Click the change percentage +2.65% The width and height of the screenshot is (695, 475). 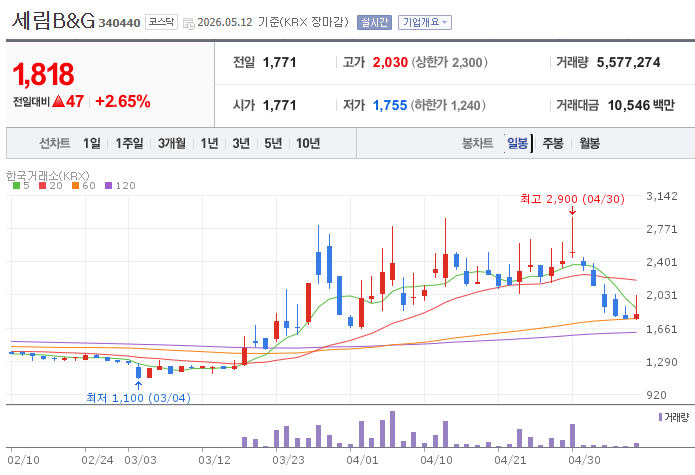123,101
